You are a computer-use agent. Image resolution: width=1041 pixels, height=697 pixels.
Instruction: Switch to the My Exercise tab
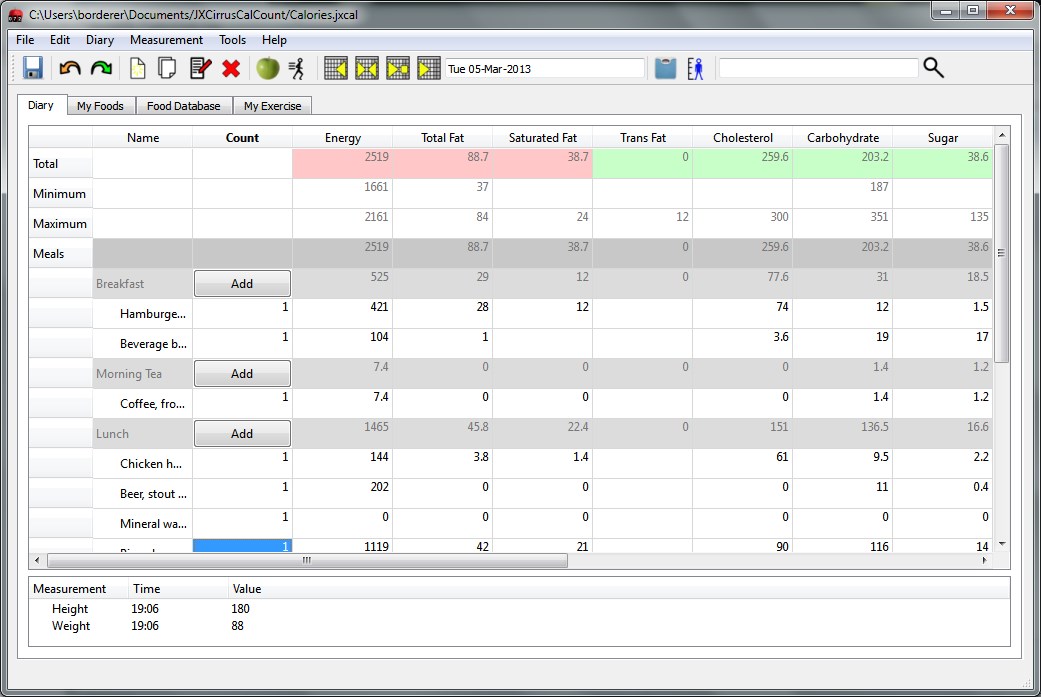coord(272,106)
